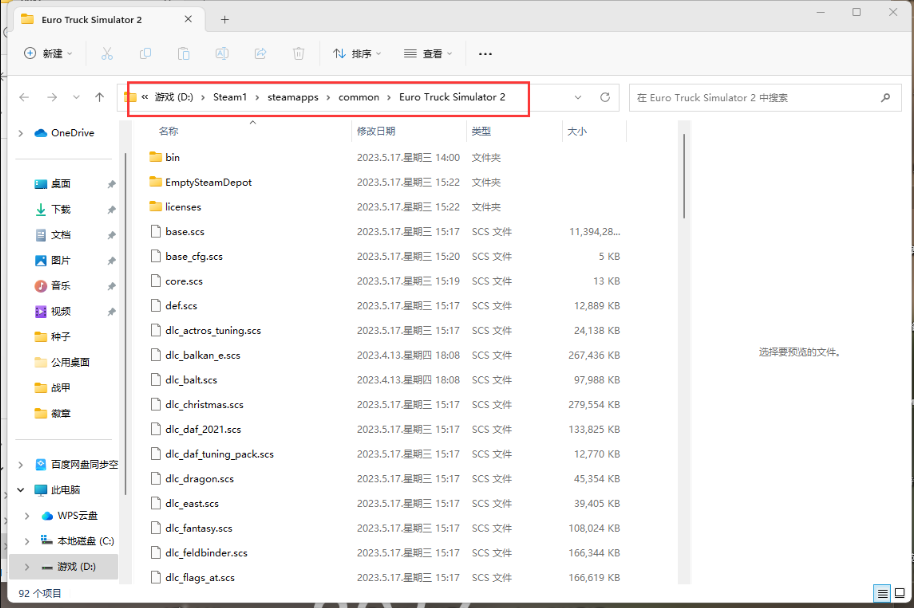
Task: Navigate to Steam1 in breadcrumb path
Action: click(x=230, y=97)
